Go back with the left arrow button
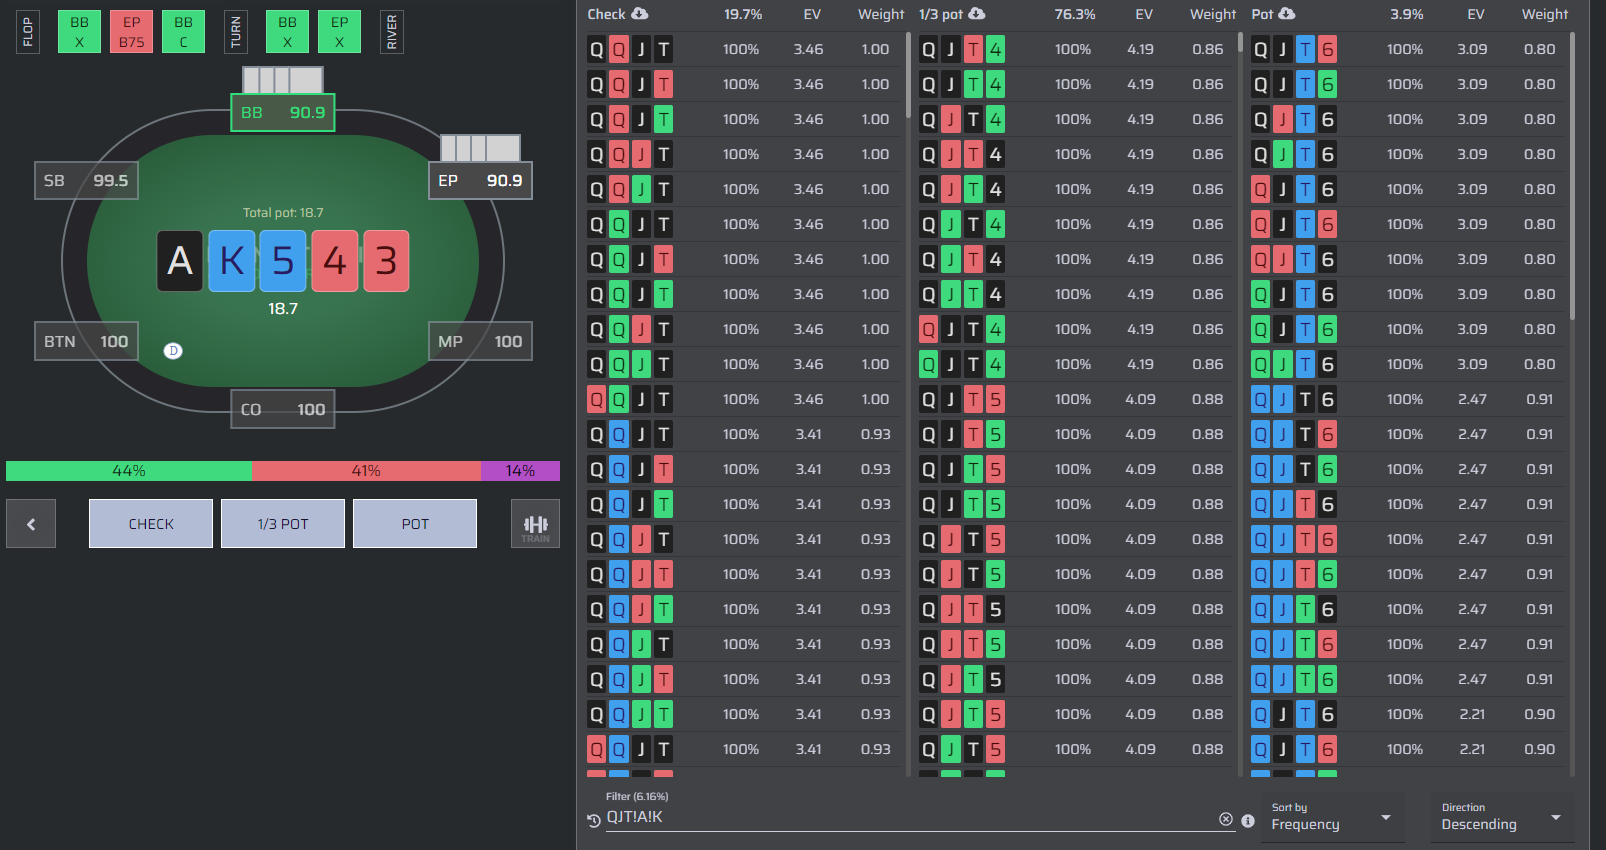The width and height of the screenshot is (1606, 850). pyautogui.click(x=31, y=524)
